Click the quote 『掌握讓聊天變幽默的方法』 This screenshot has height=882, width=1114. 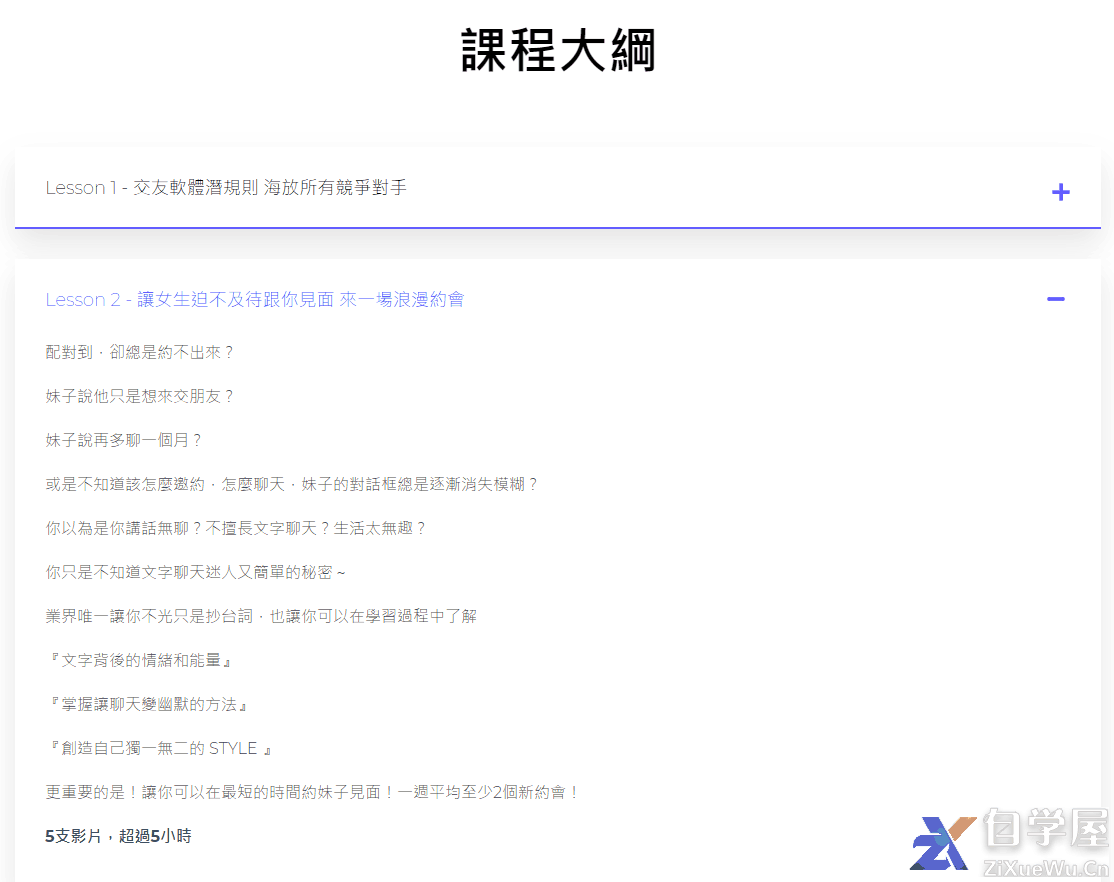147,704
